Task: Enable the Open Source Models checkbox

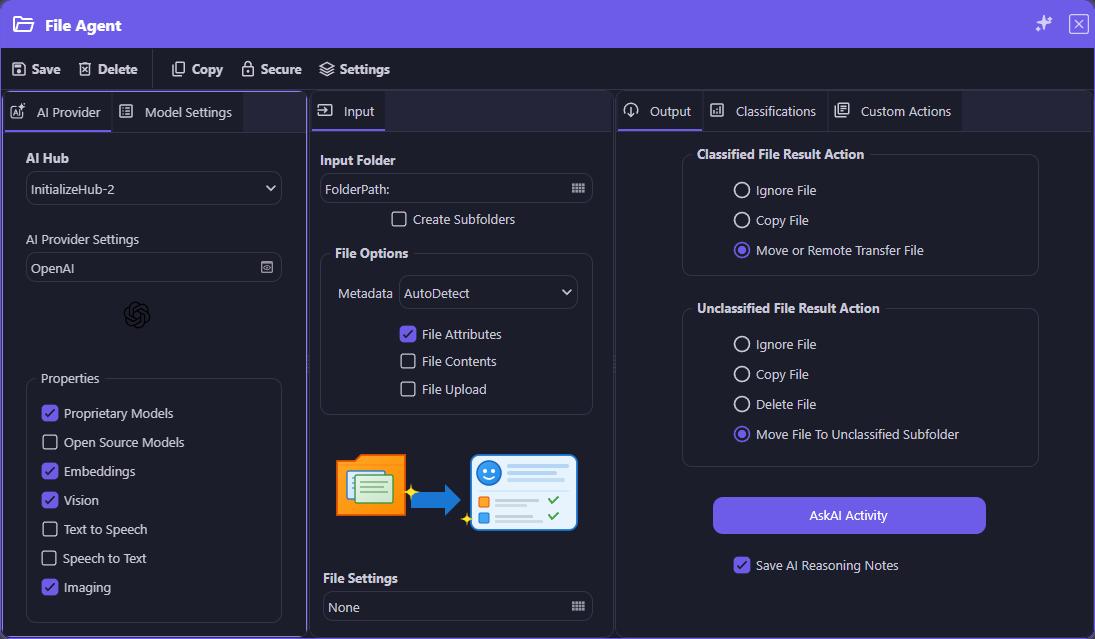Action: (50, 442)
